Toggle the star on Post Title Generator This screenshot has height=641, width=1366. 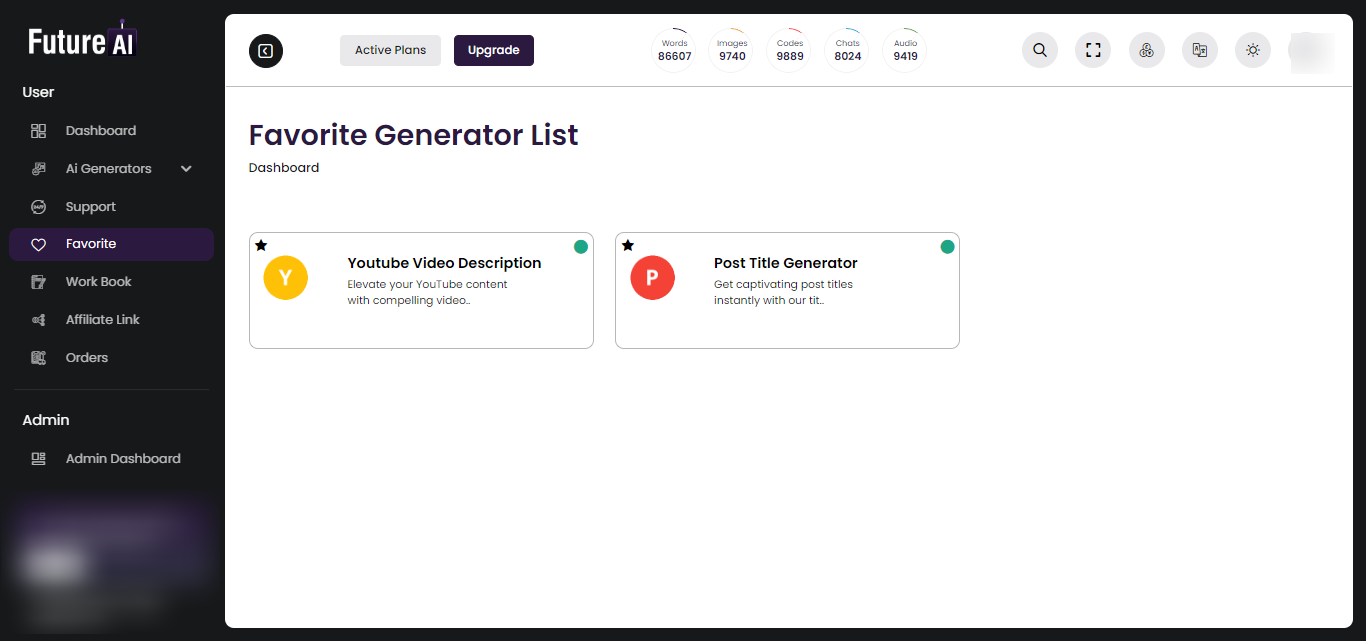[628, 245]
